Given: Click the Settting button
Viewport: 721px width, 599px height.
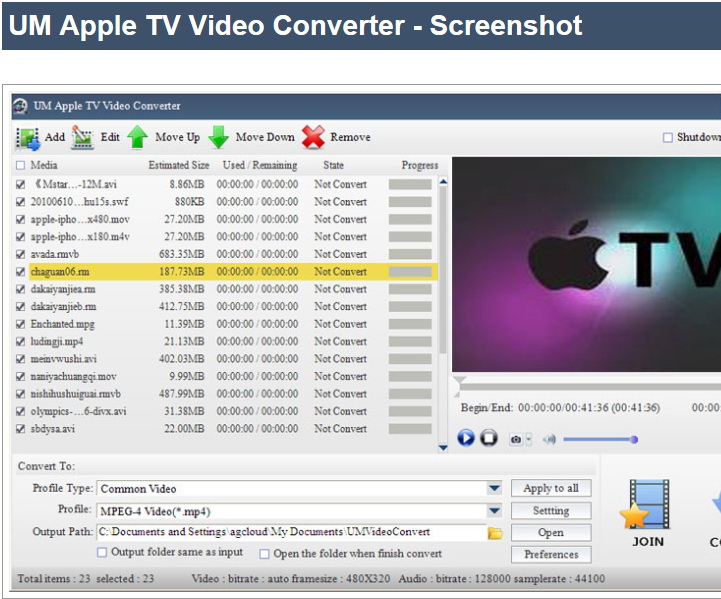Looking at the screenshot, I should (551, 510).
